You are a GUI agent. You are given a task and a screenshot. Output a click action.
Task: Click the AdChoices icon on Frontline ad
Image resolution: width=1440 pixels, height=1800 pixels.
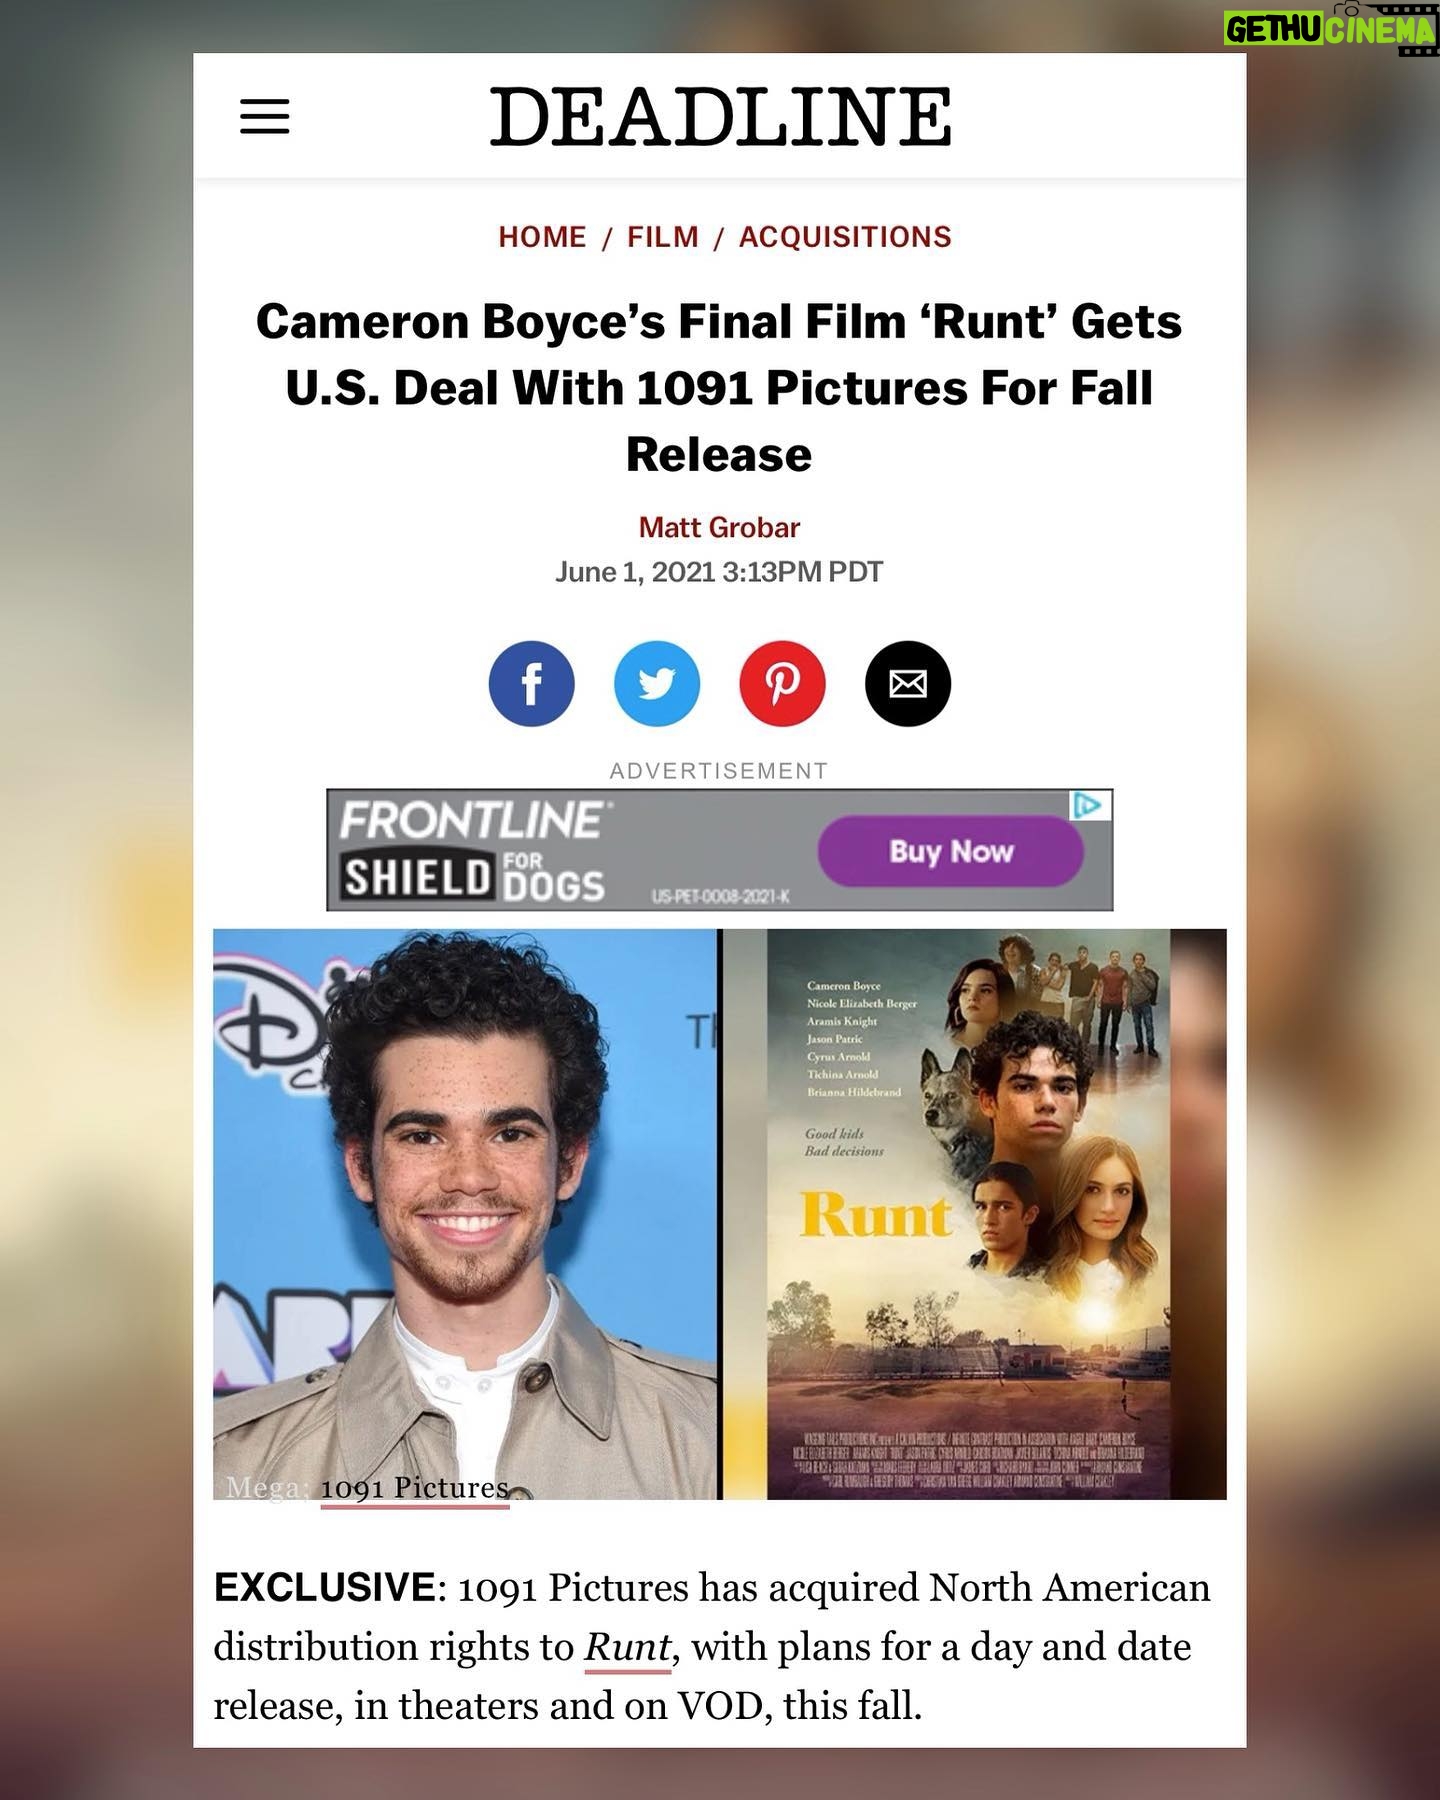[x=1091, y=805]
